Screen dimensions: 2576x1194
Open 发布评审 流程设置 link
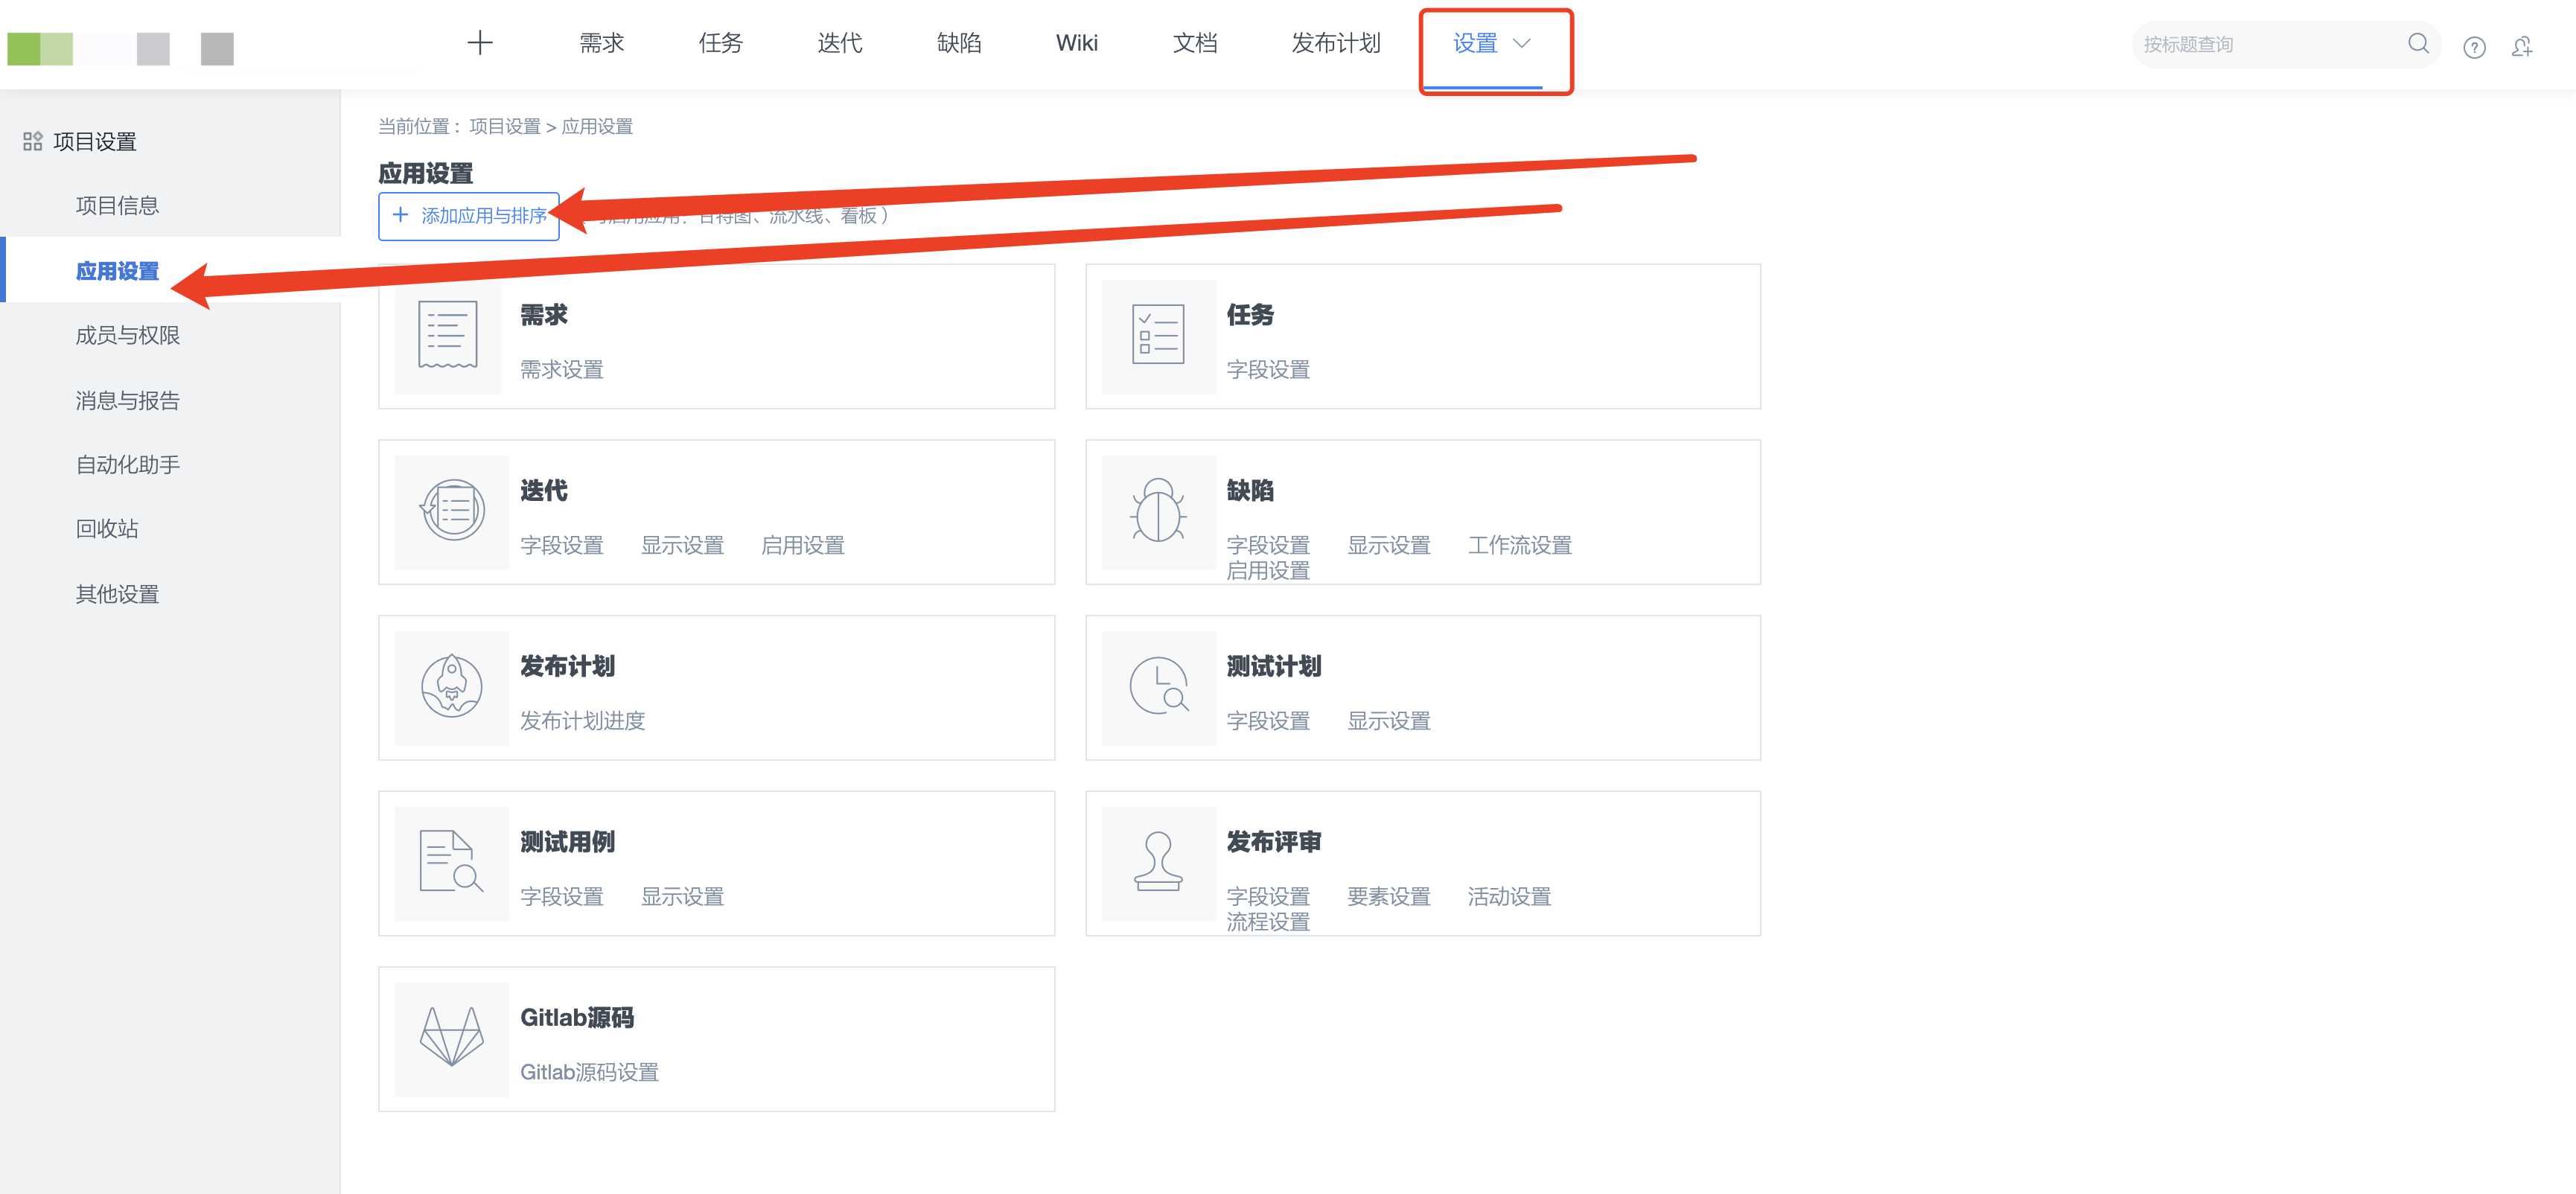pos(1268,921)
